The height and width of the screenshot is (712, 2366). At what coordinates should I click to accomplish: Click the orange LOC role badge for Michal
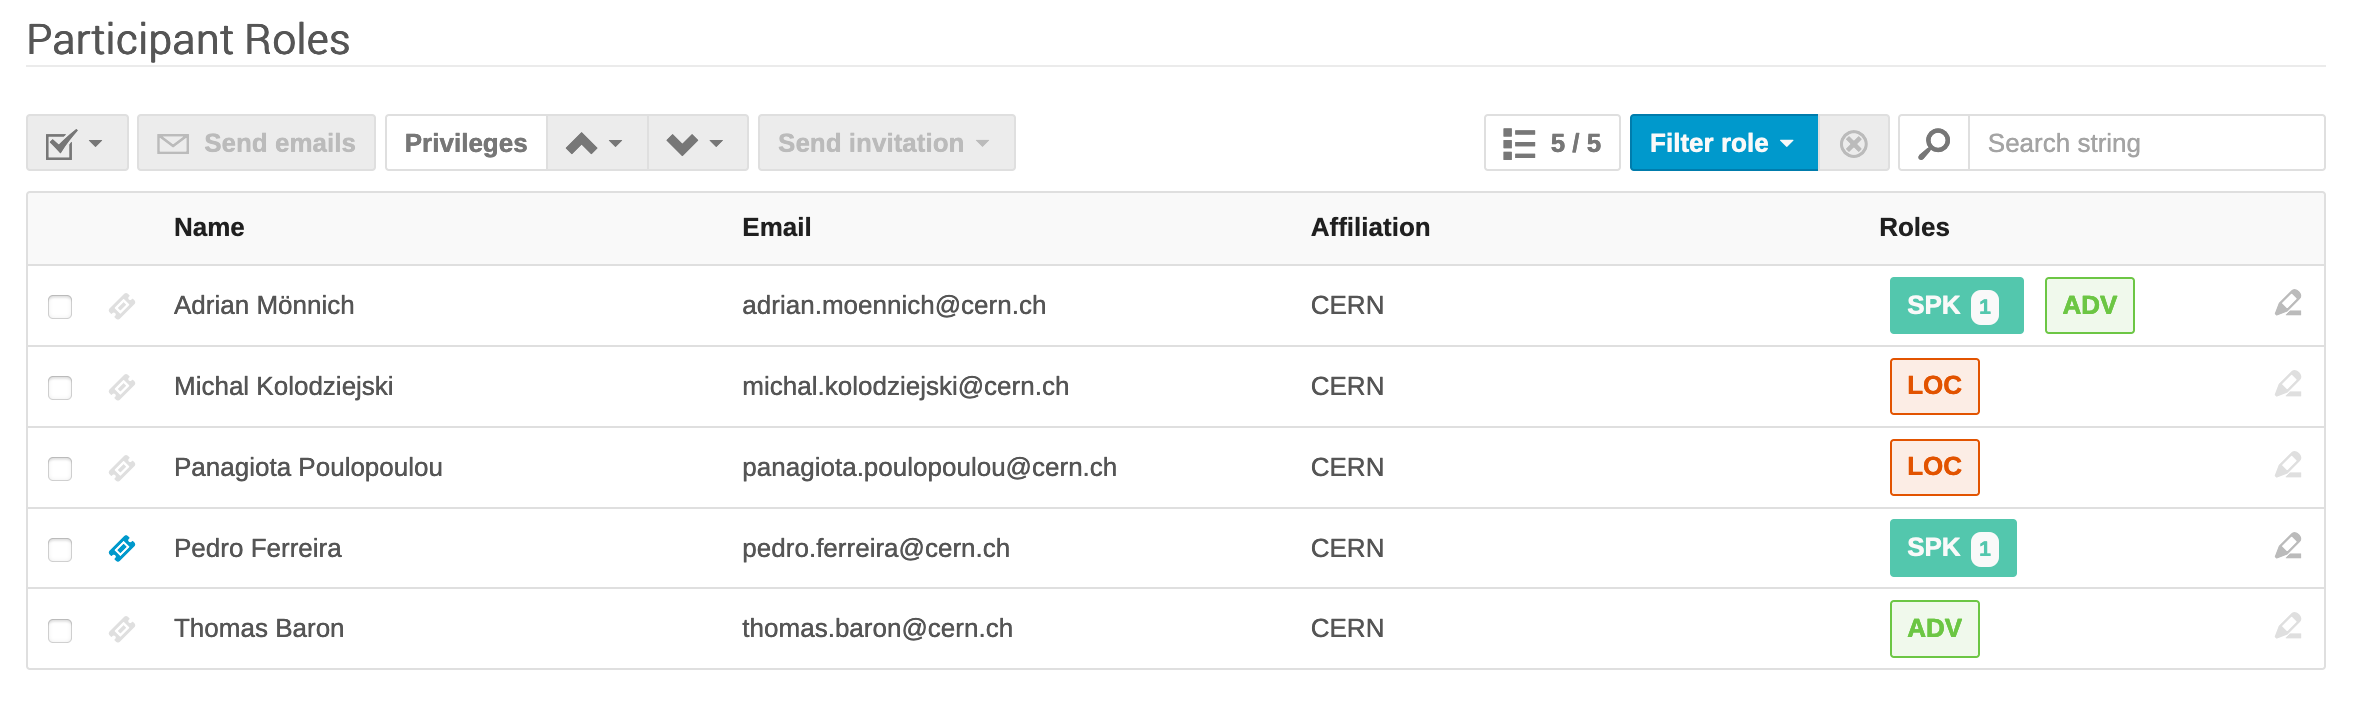[x=1934, y=386]
